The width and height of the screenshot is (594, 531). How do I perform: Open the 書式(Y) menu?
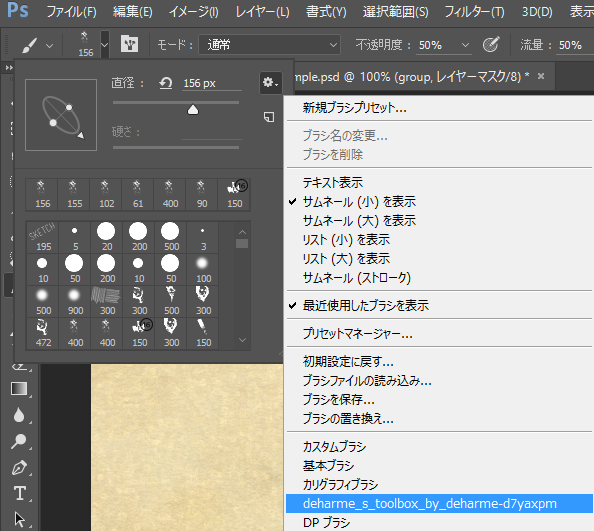(326, 12)
